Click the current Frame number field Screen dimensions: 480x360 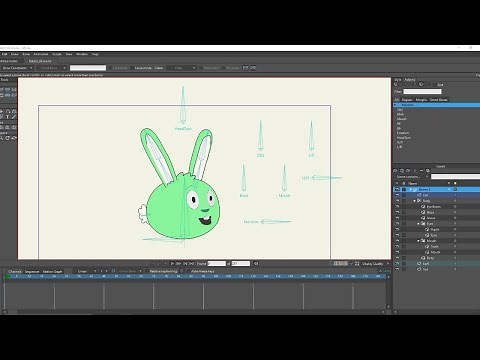(x=217, y=264)
